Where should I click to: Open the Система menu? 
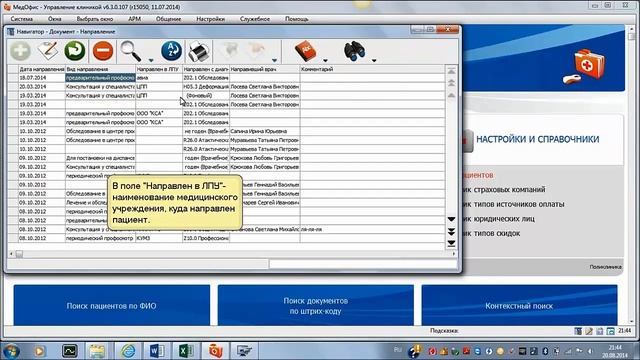coord(22,19)
